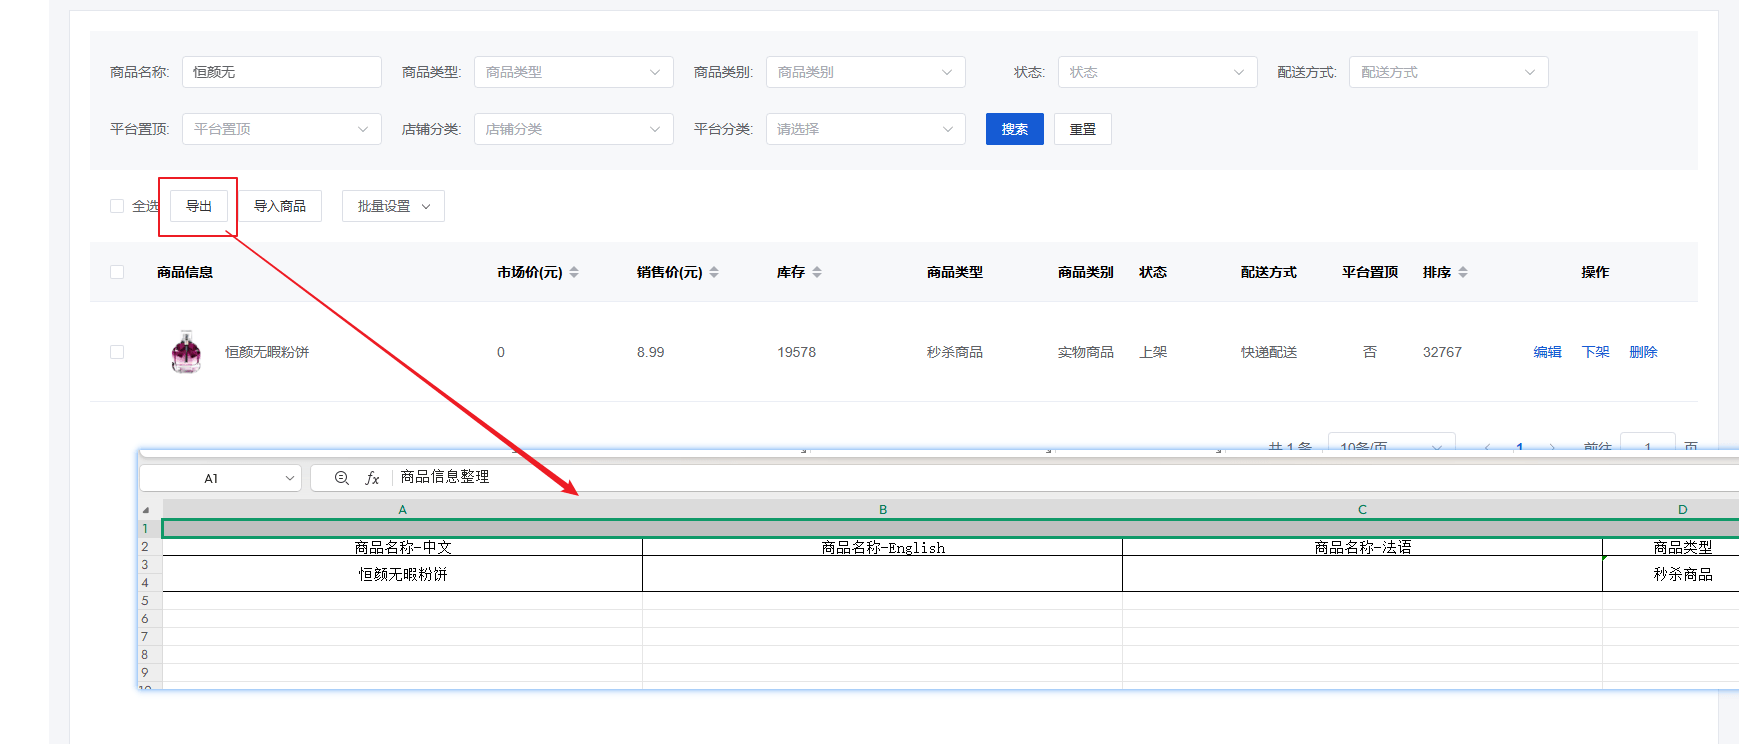Viewport: 1739px width, 744px height.
Task: Click the stock value 19578
Action: tap(797, 352)
